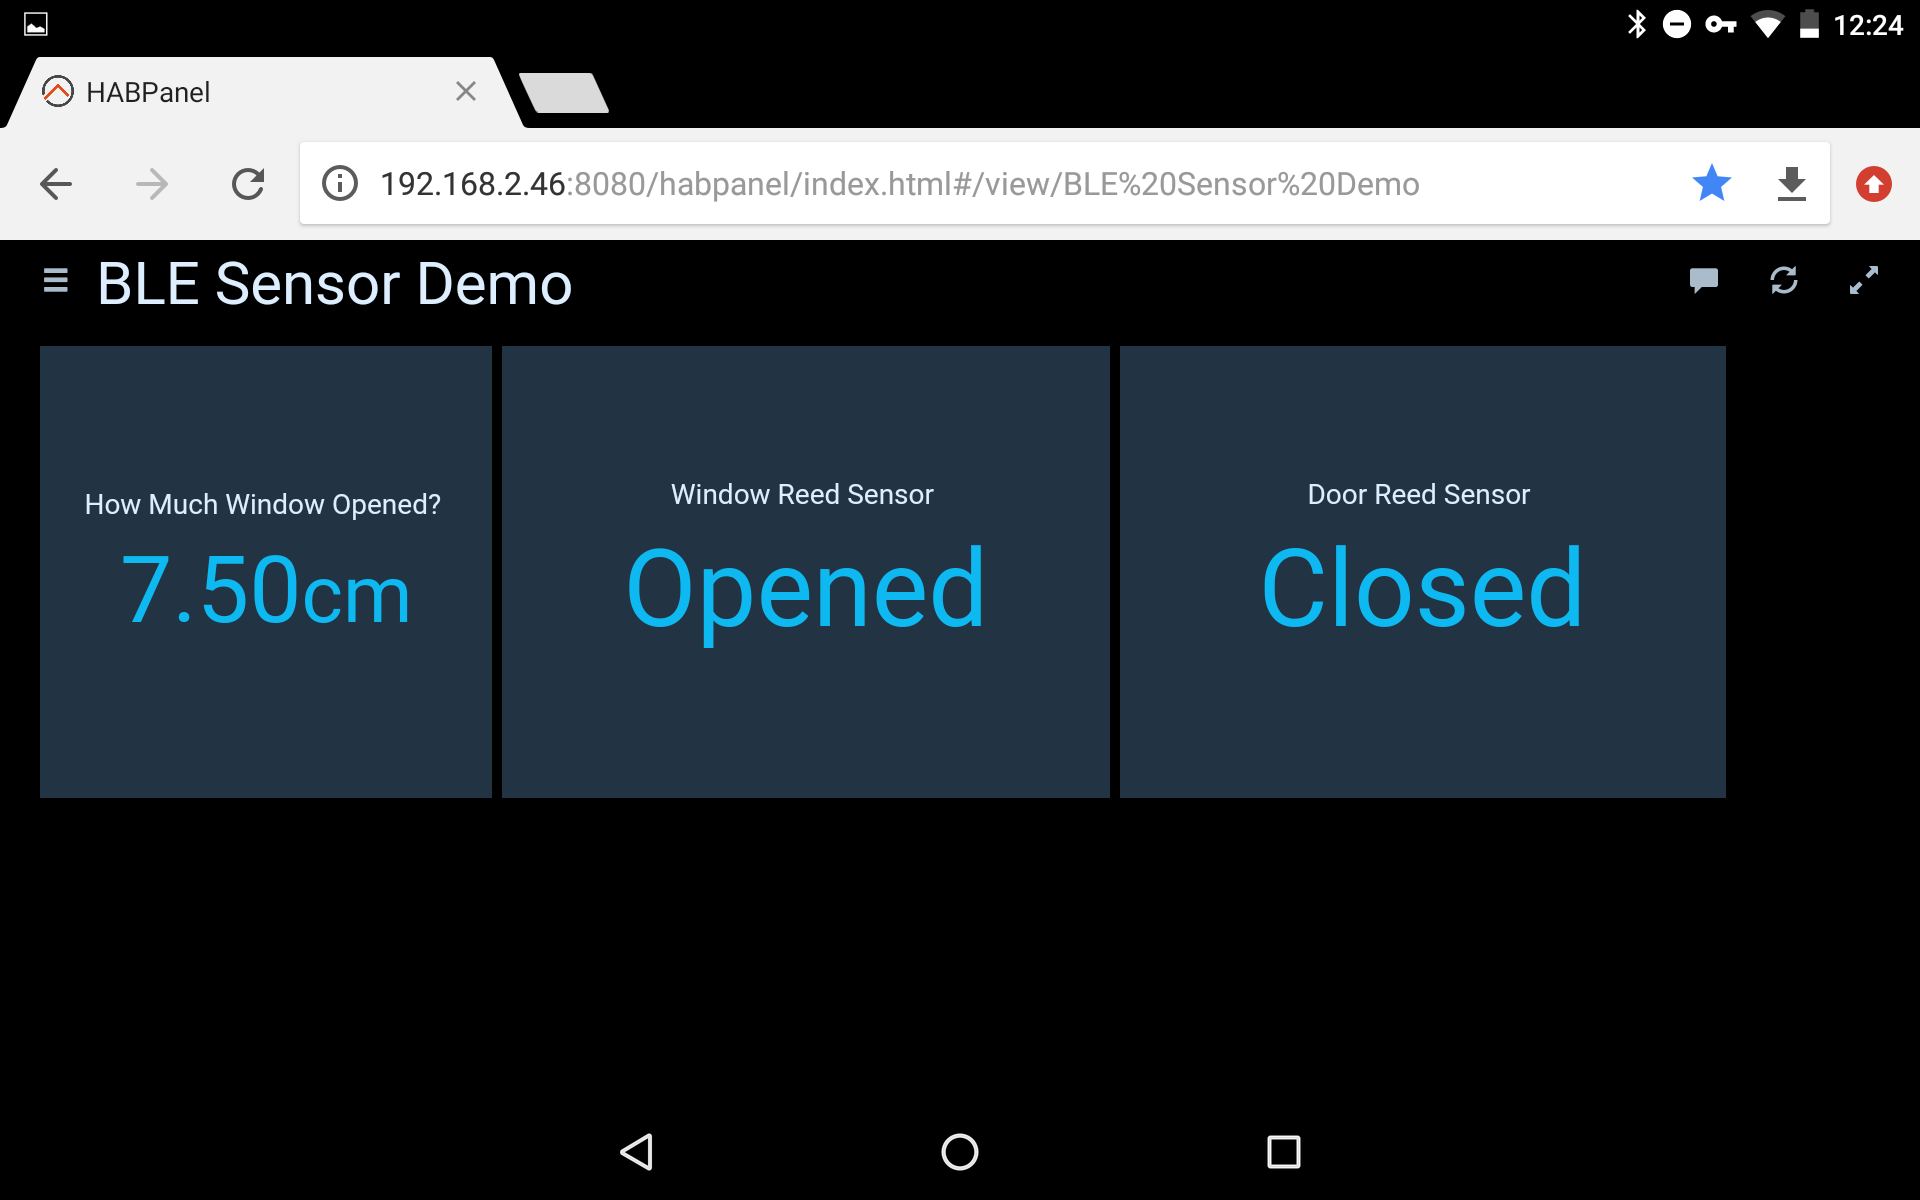The image size is (1920, 1200).
Task: Refresh the HABPanel dashboard
Action: [1784, 281]
